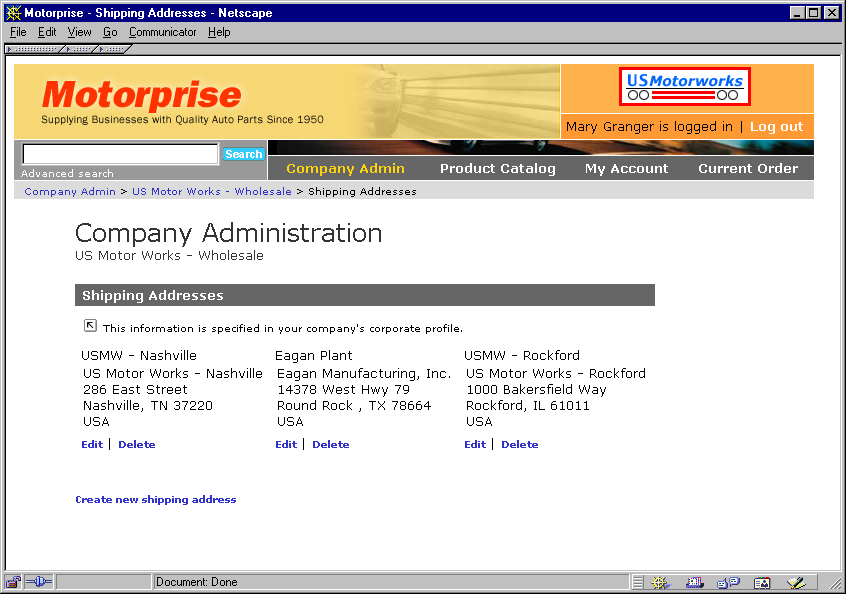Switch to the Product Catalog tab
The width and height of the screenshot is (846, 594).
[497, 168]
